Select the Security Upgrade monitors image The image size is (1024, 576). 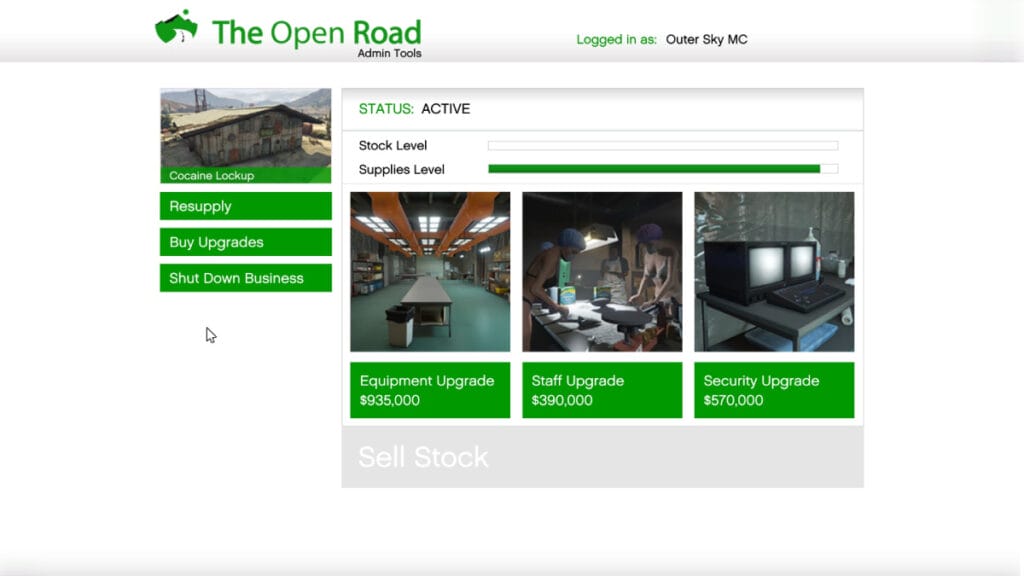[x=774, y=272]
